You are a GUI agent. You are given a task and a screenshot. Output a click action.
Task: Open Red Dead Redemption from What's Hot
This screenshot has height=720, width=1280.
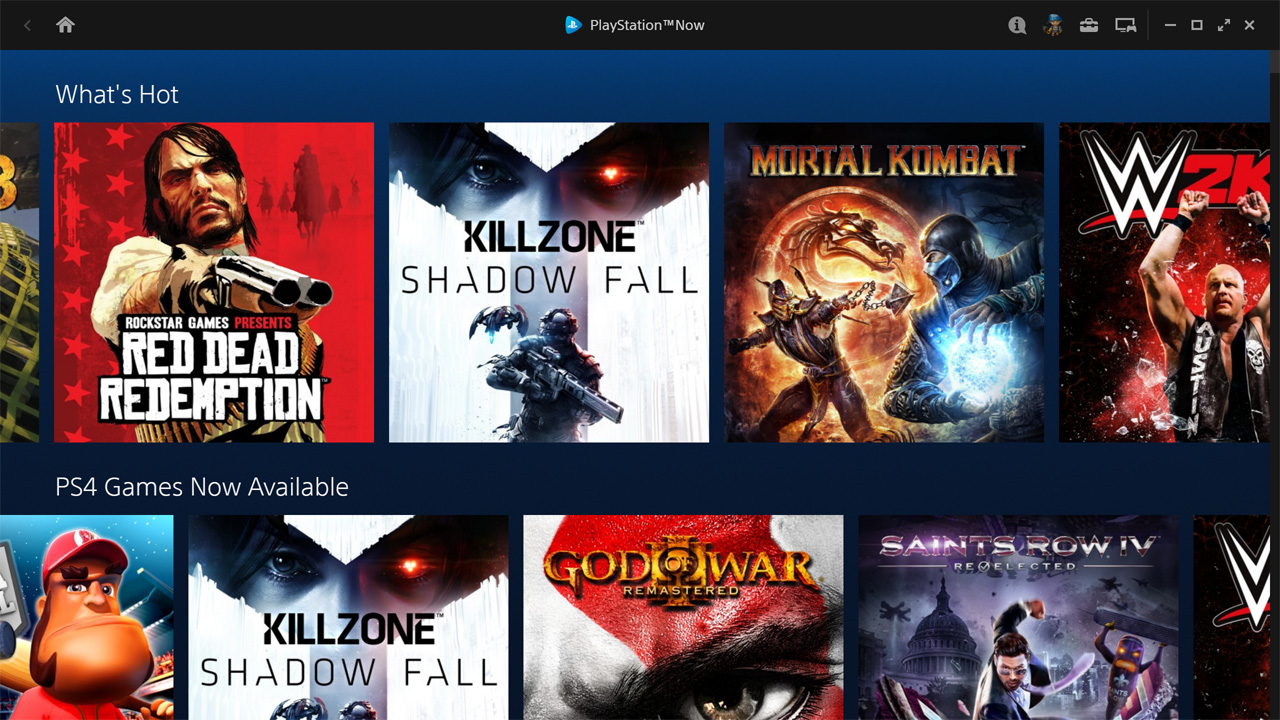[213, 282]
